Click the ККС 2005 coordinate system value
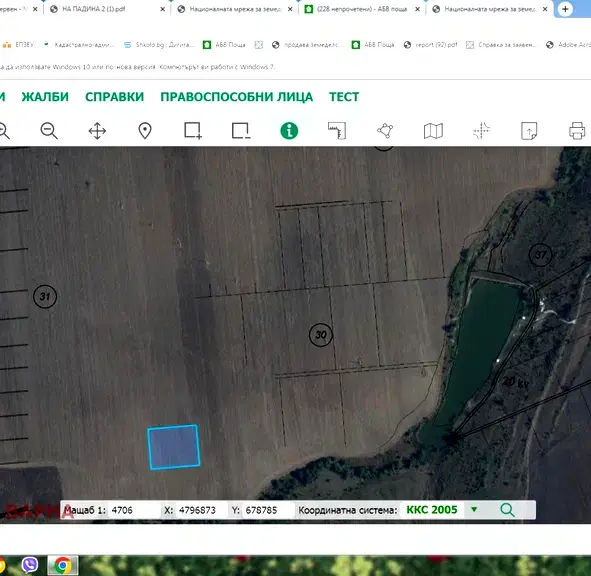 (x=432, y=510)
